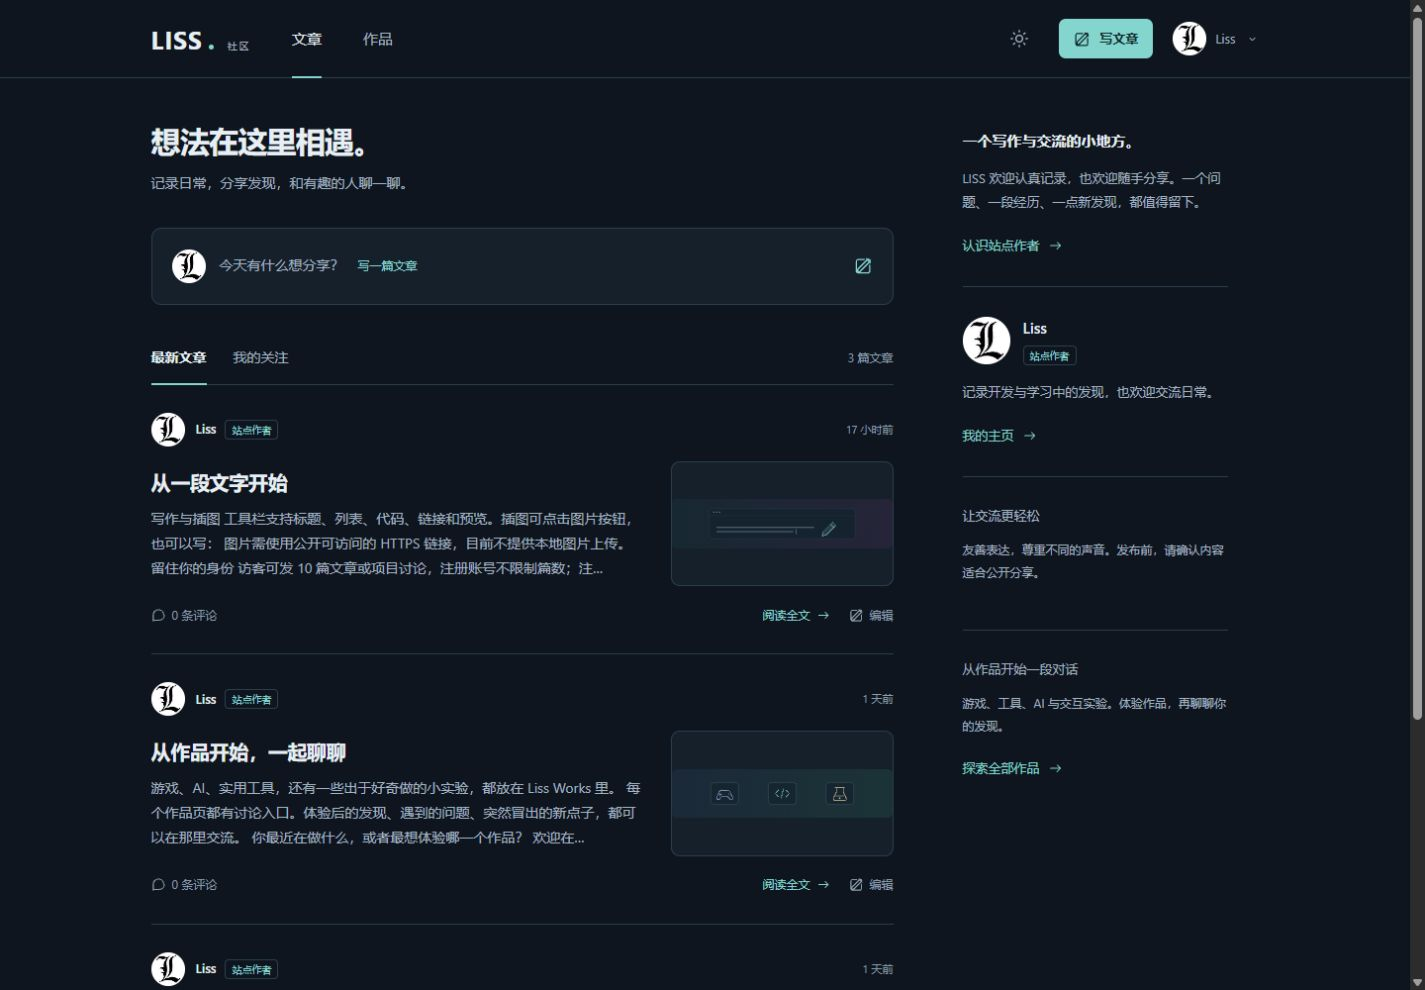1425x990 pixels.
Task: Open article titled 从一段文字开始
Action: pos(219,484)
